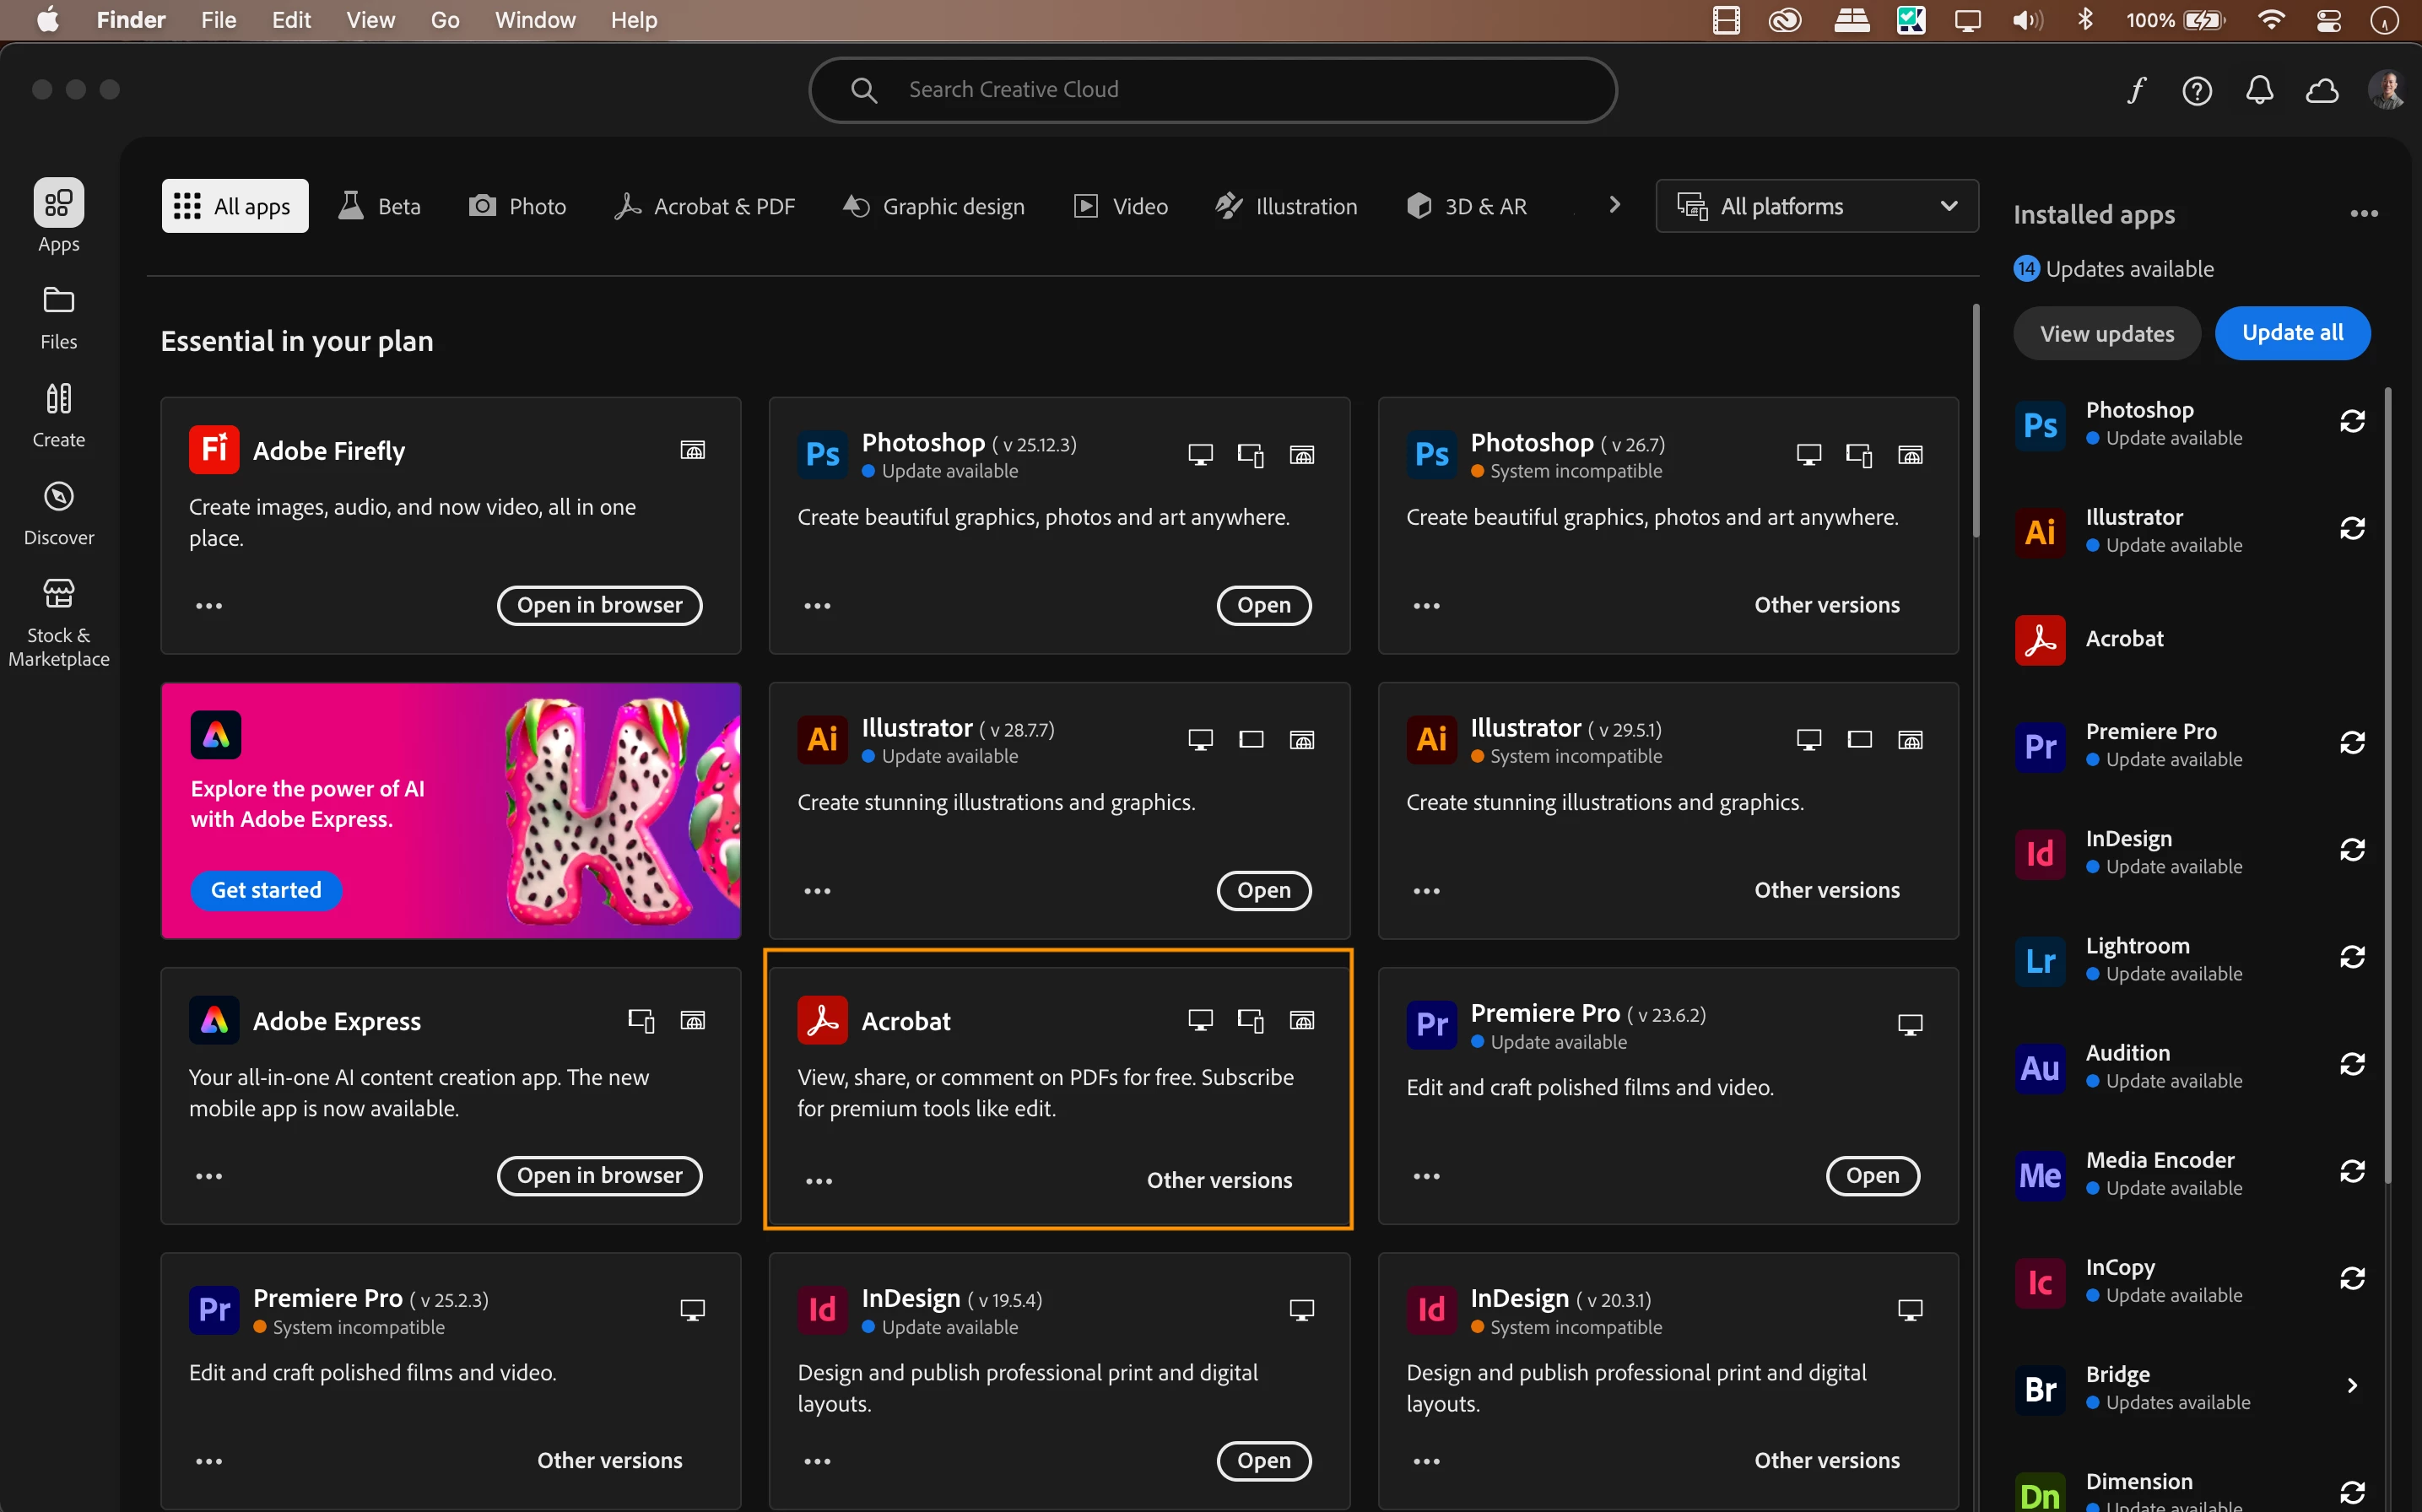Click the Update all button

(2292, 333)
